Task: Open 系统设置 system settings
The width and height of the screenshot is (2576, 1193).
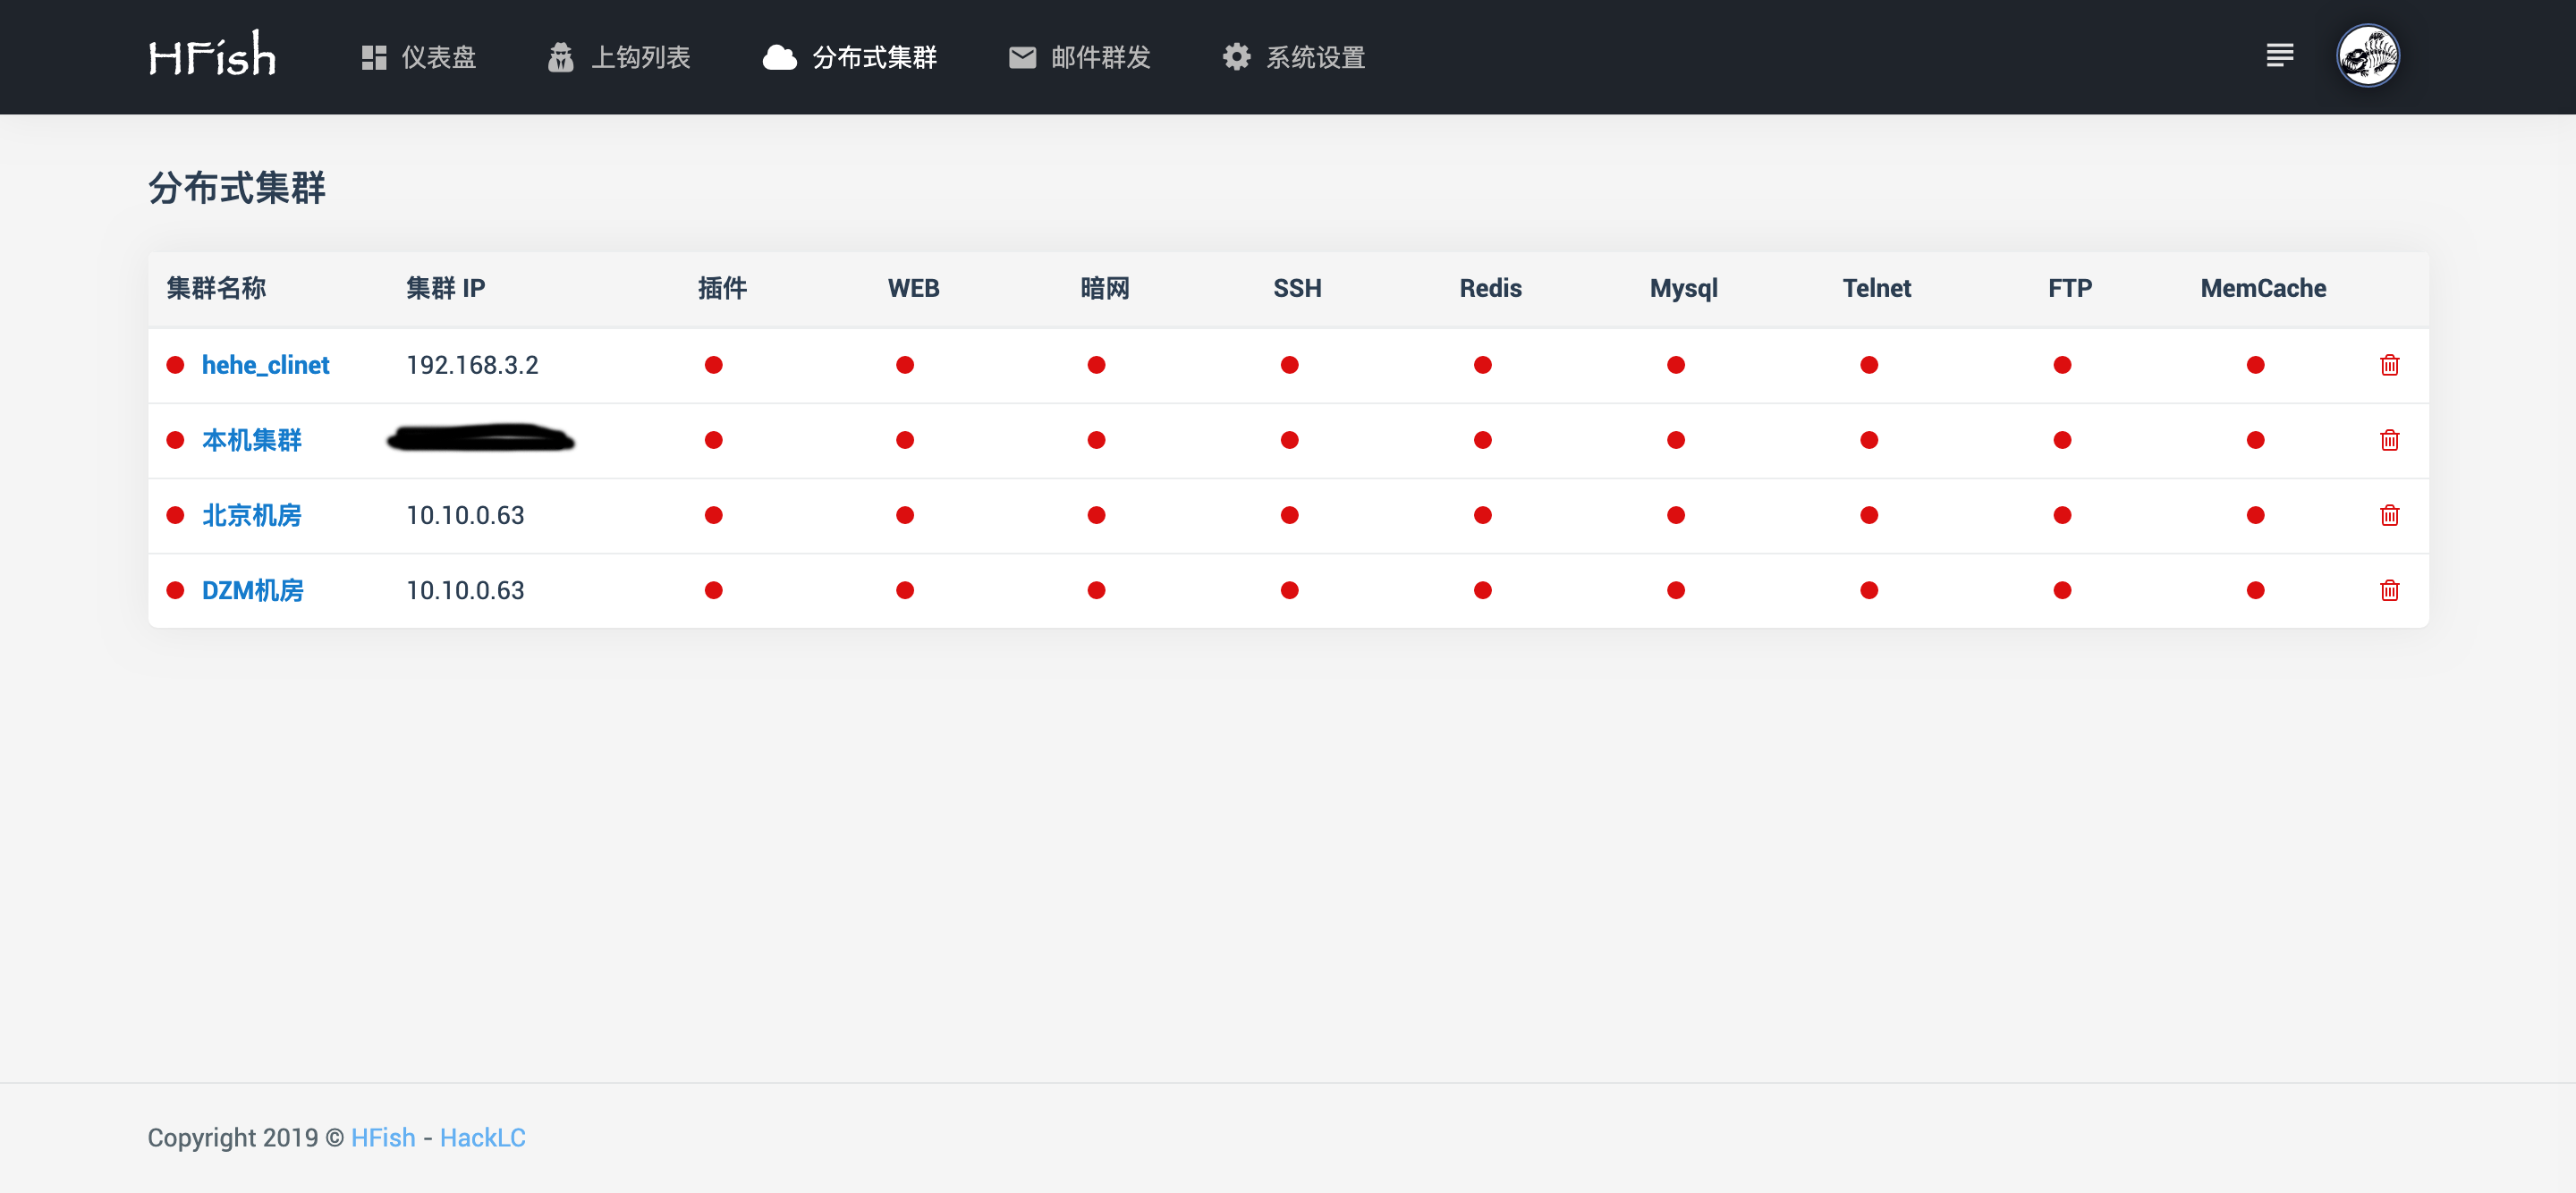Action: point(1315,58)
